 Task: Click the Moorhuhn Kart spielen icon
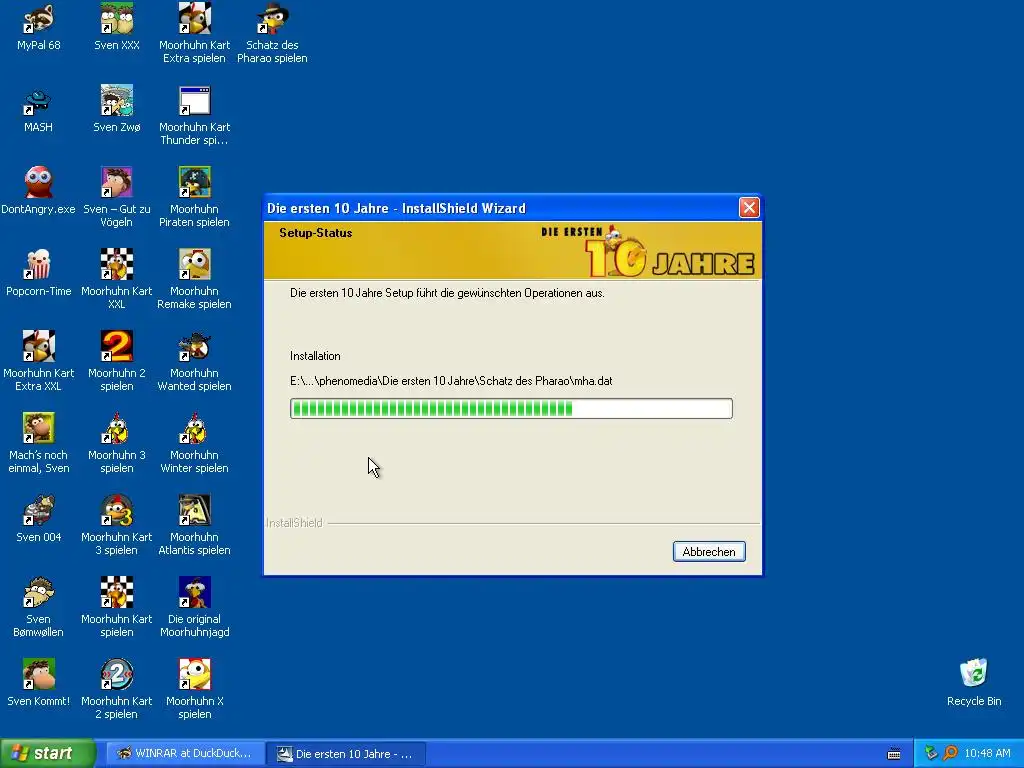point(117,607)
